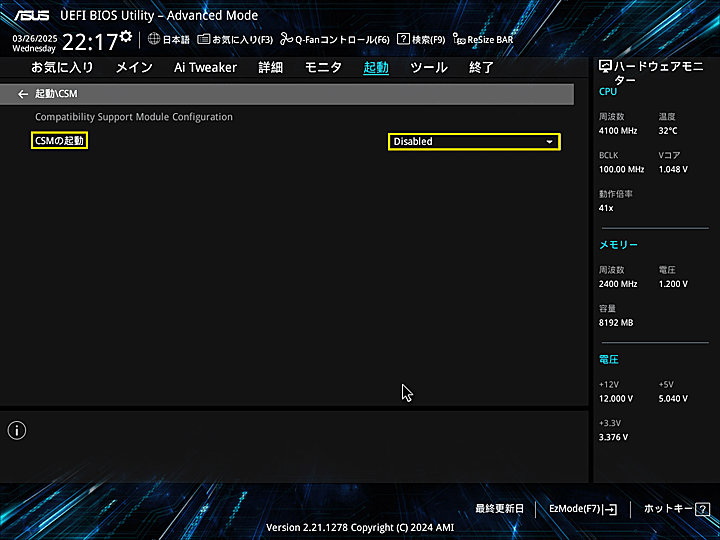The height and width of the screenshot is (540, 720).
Task: Click the +12V 12.000 V reading
Action: point(616,399)
